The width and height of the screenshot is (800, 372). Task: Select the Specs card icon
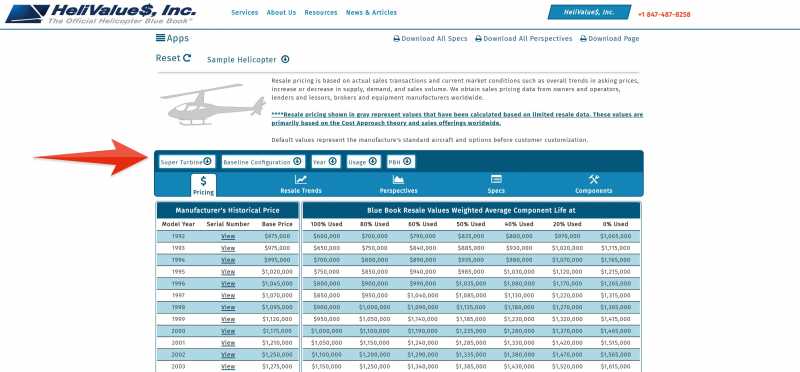click(x=496, y=179)
